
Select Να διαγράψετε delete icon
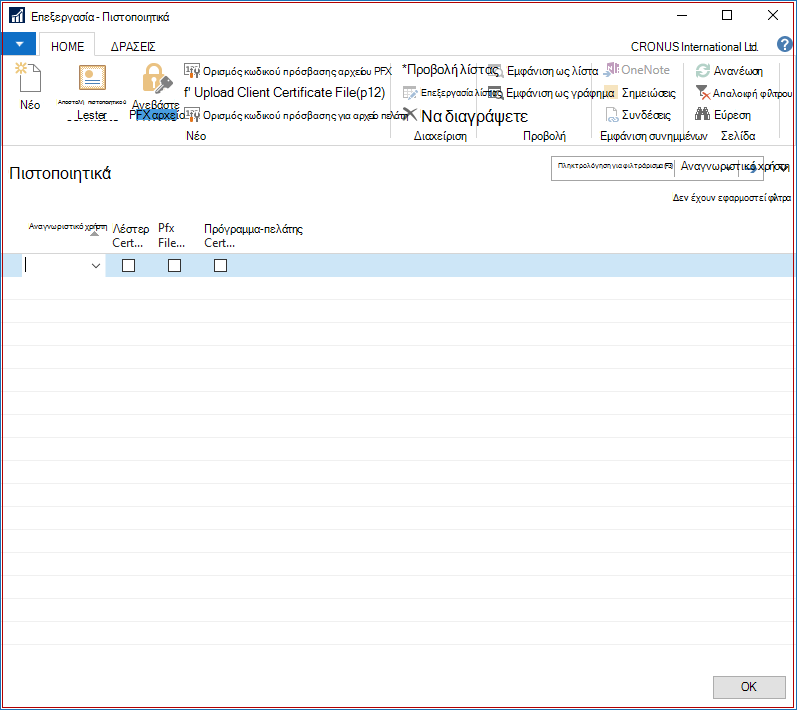coord(410,115)
